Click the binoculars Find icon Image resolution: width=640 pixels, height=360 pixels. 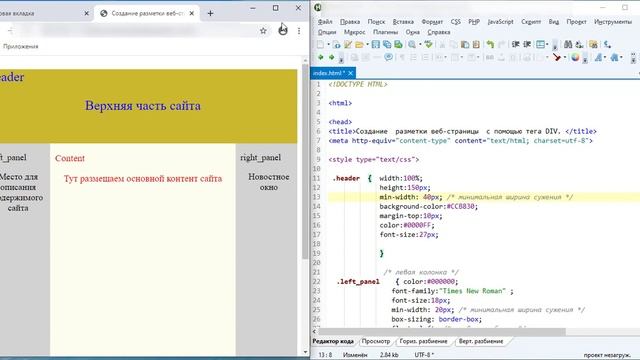tap(568, 44)
